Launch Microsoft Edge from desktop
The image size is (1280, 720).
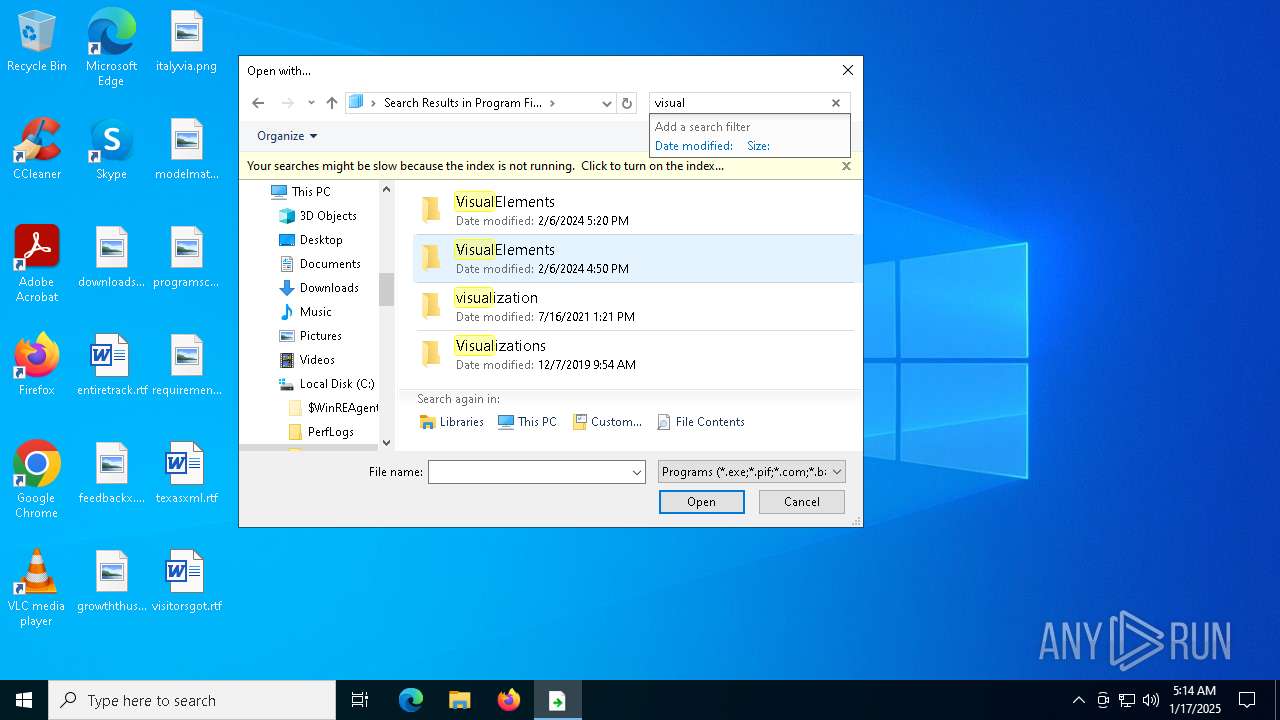click(111, 48)
